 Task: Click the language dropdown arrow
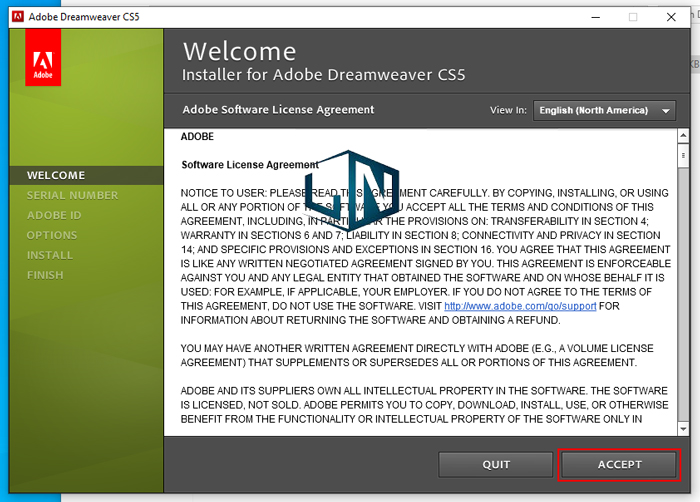tap(666, 111)
